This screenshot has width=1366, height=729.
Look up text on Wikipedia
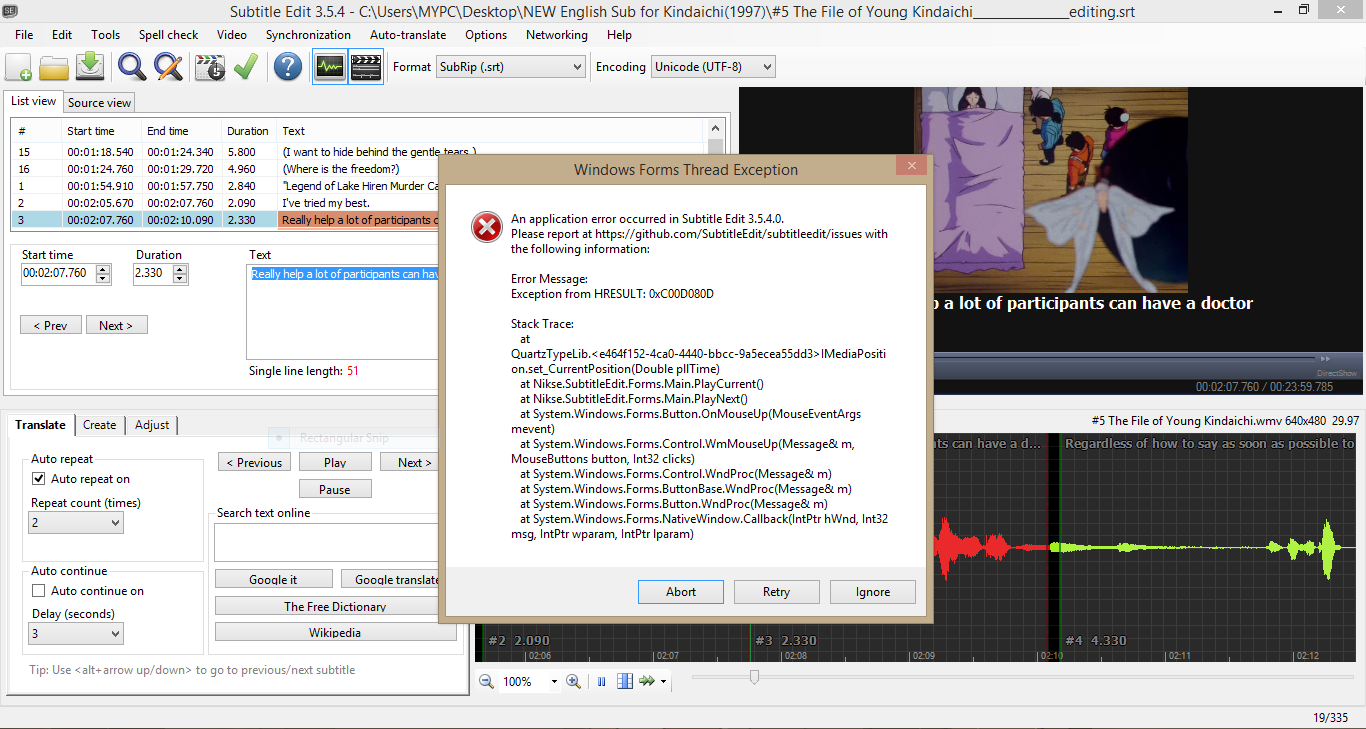335,631
